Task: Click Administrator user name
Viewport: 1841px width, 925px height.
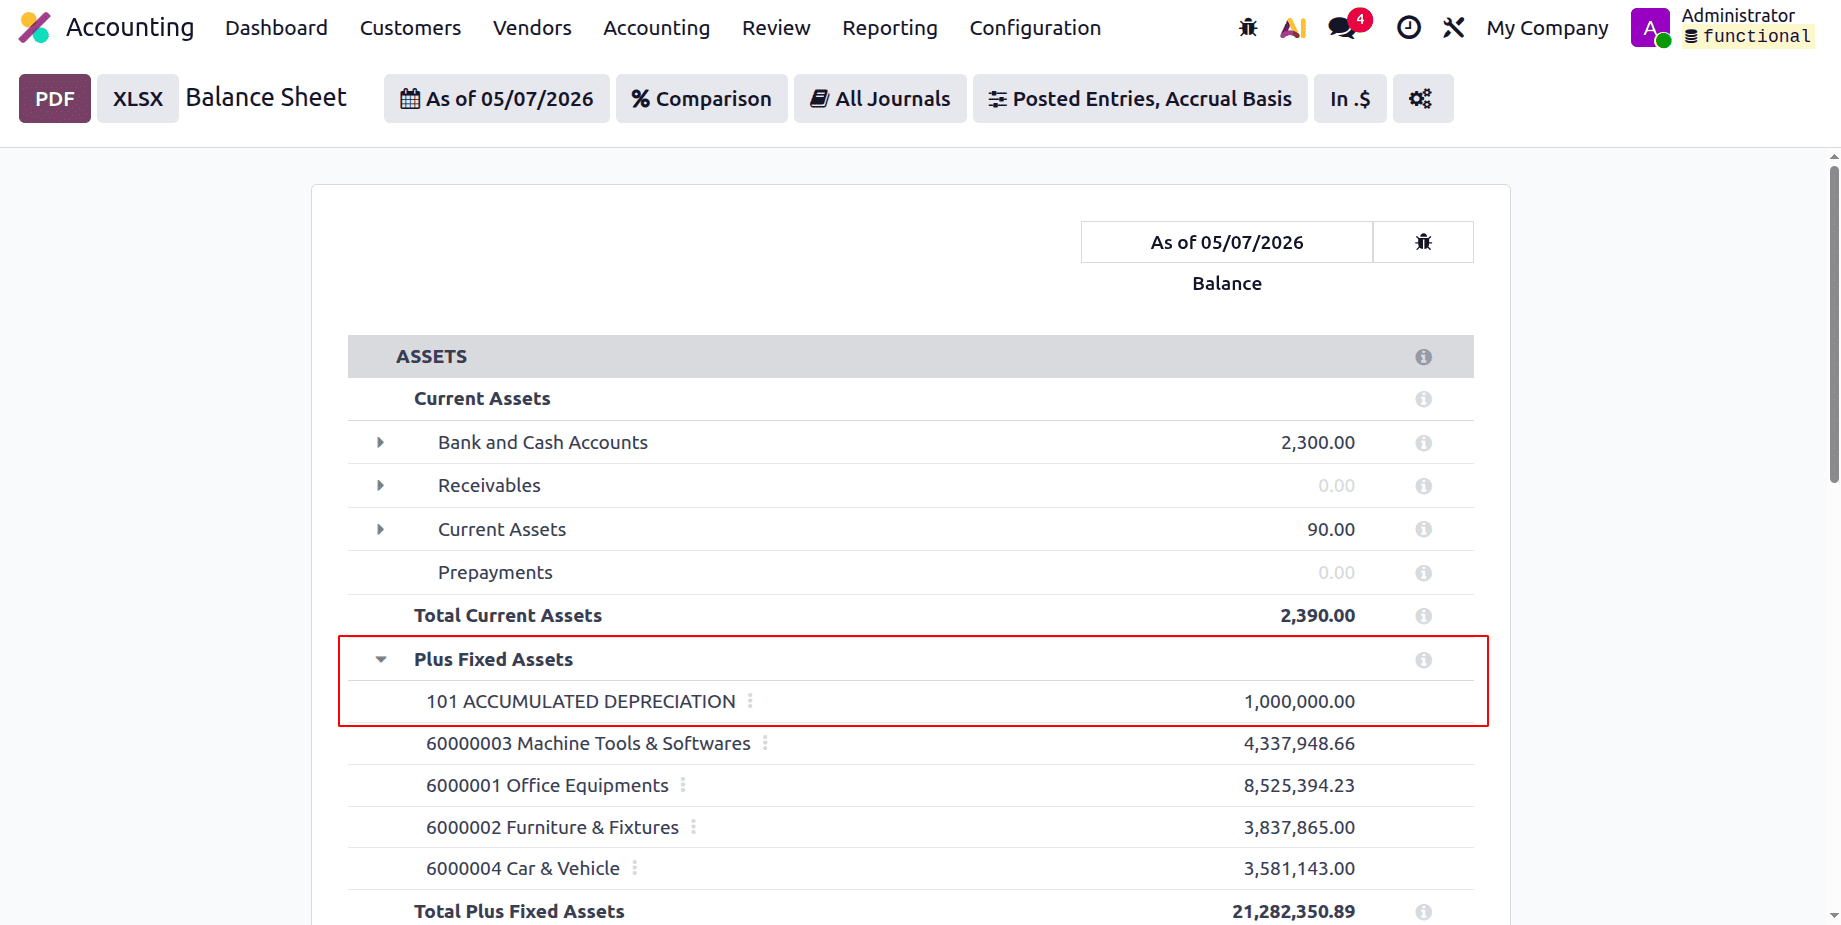Action: (x=1738, y=15)
